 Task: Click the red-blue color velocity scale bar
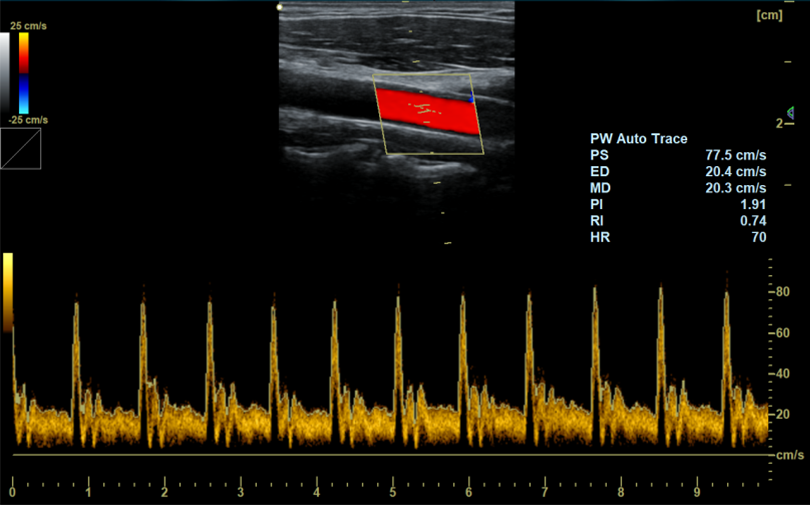(23, 72)
